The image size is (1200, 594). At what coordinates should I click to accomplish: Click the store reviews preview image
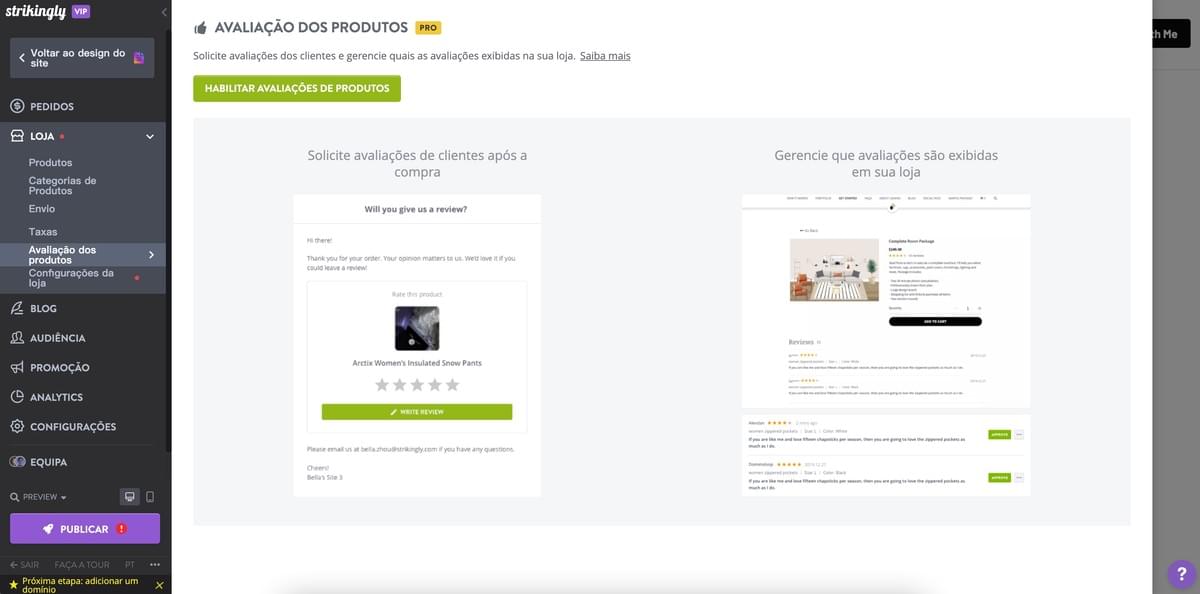pos(886,302)
